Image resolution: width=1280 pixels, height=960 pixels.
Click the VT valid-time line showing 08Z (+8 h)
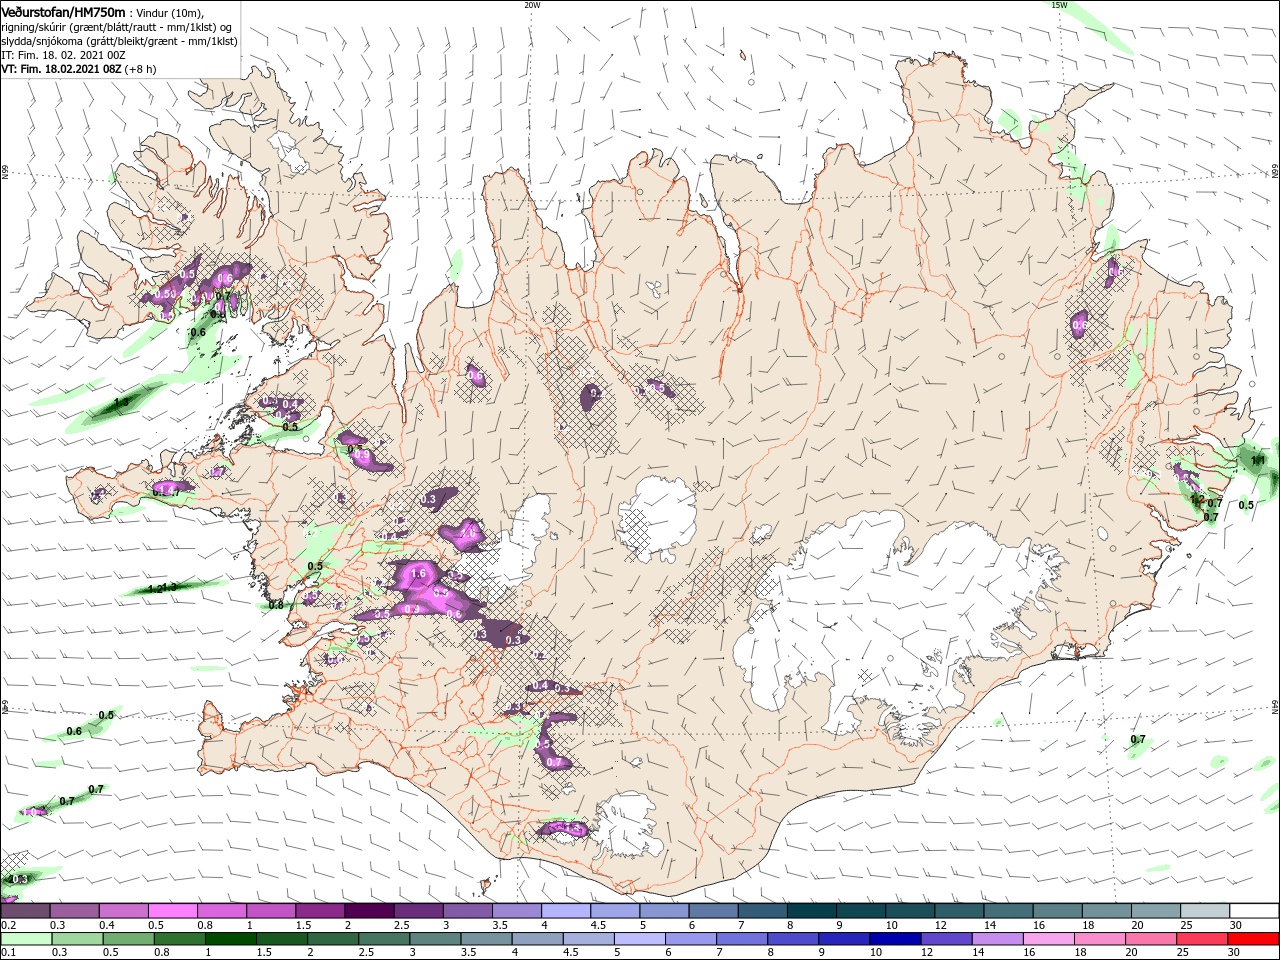point(78,69)
